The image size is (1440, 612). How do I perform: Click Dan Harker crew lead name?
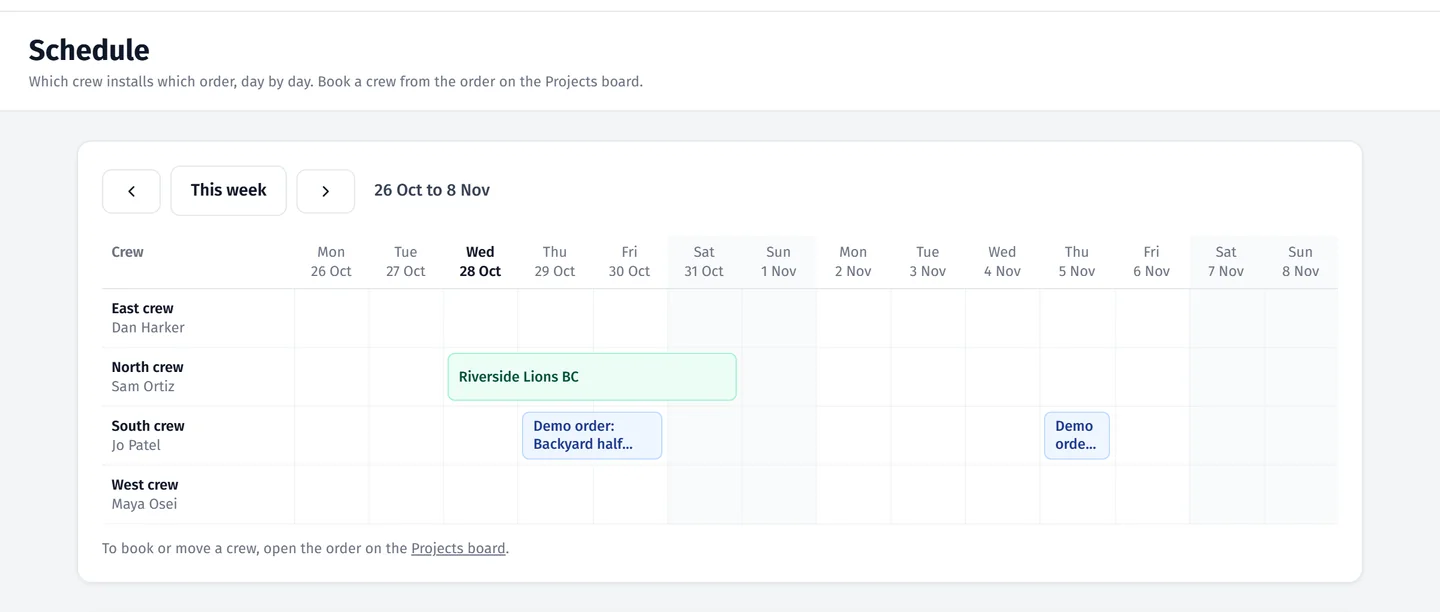(x=148, y=328)
